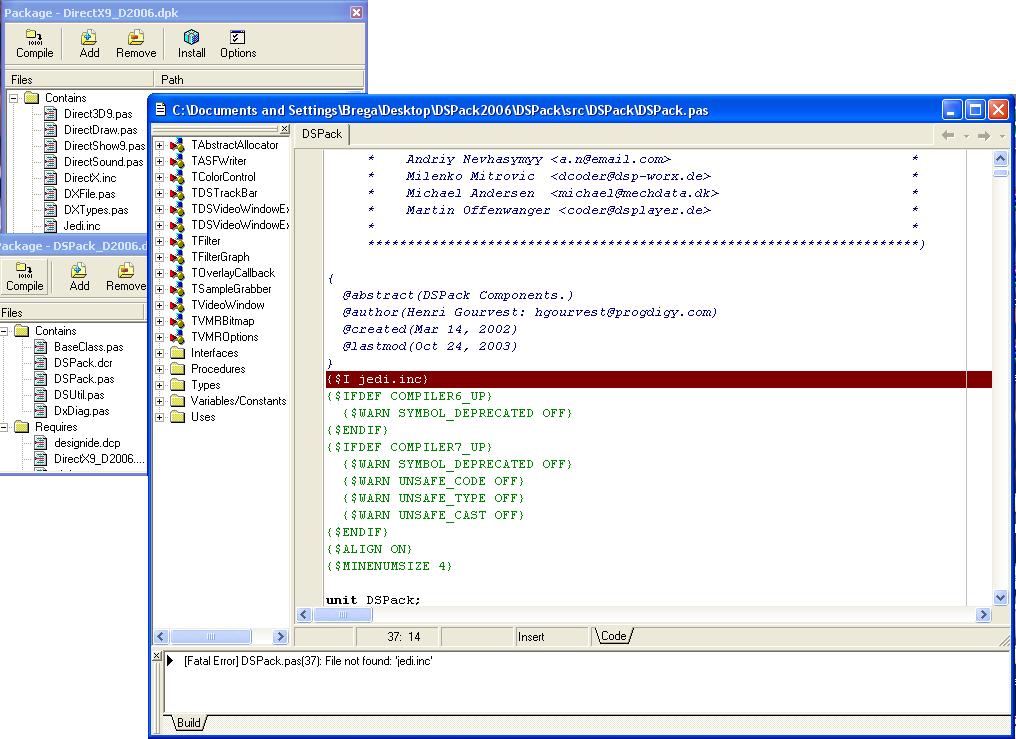Click the Procedures folder icon
Image resolution: width=1016 pixels, height=739 pixels.
tap(178, 369)
